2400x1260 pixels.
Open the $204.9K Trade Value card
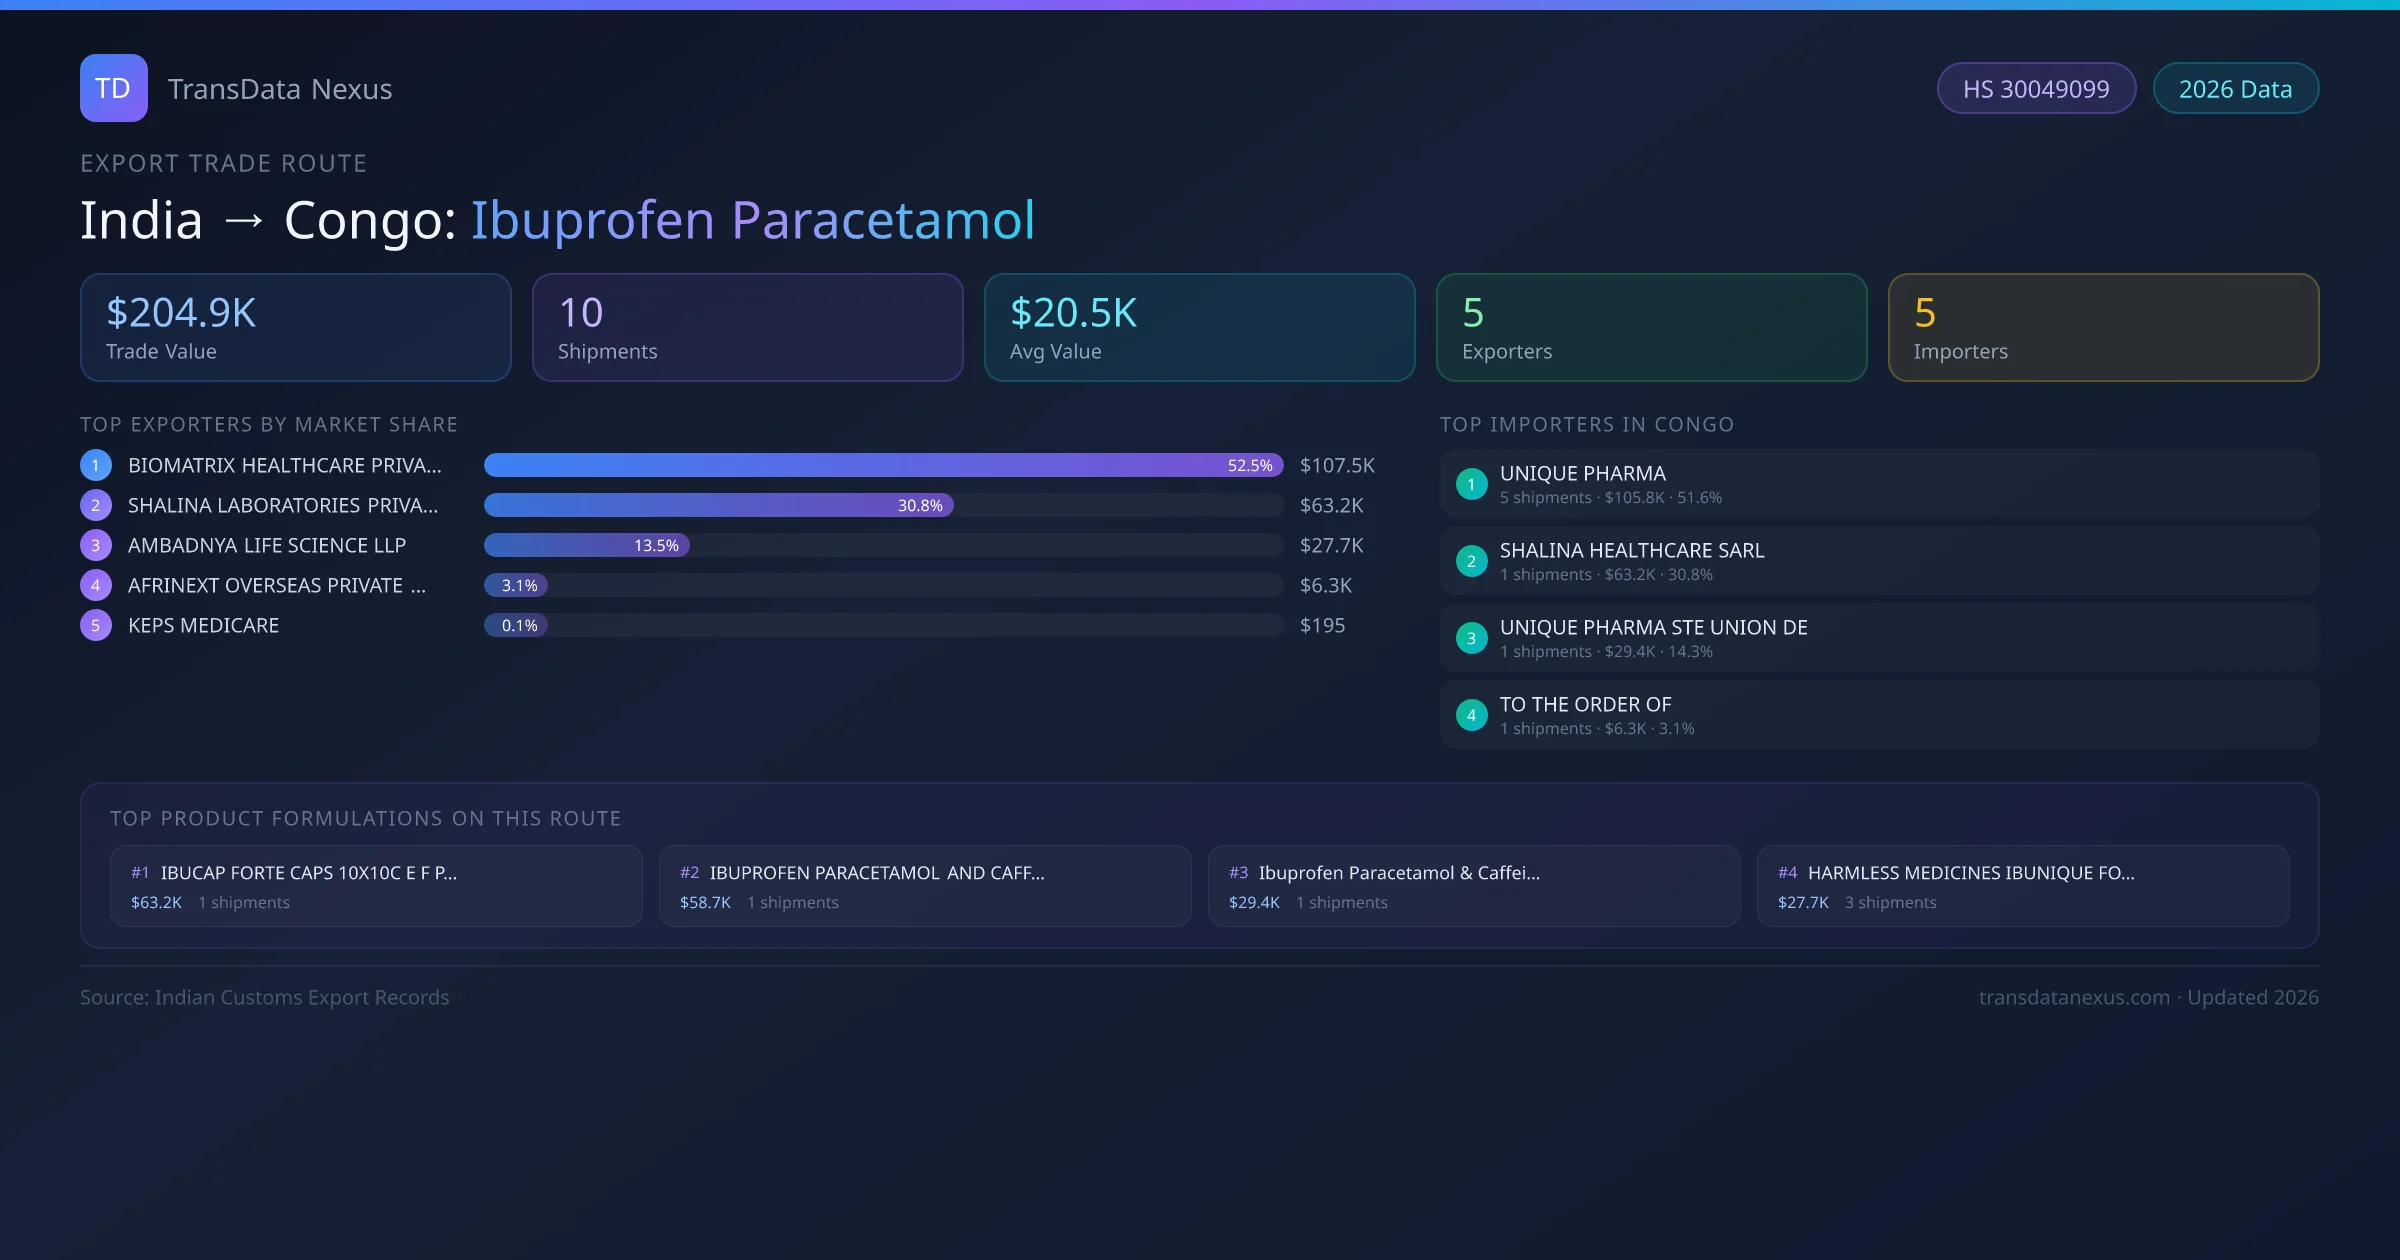pos(295,328)
